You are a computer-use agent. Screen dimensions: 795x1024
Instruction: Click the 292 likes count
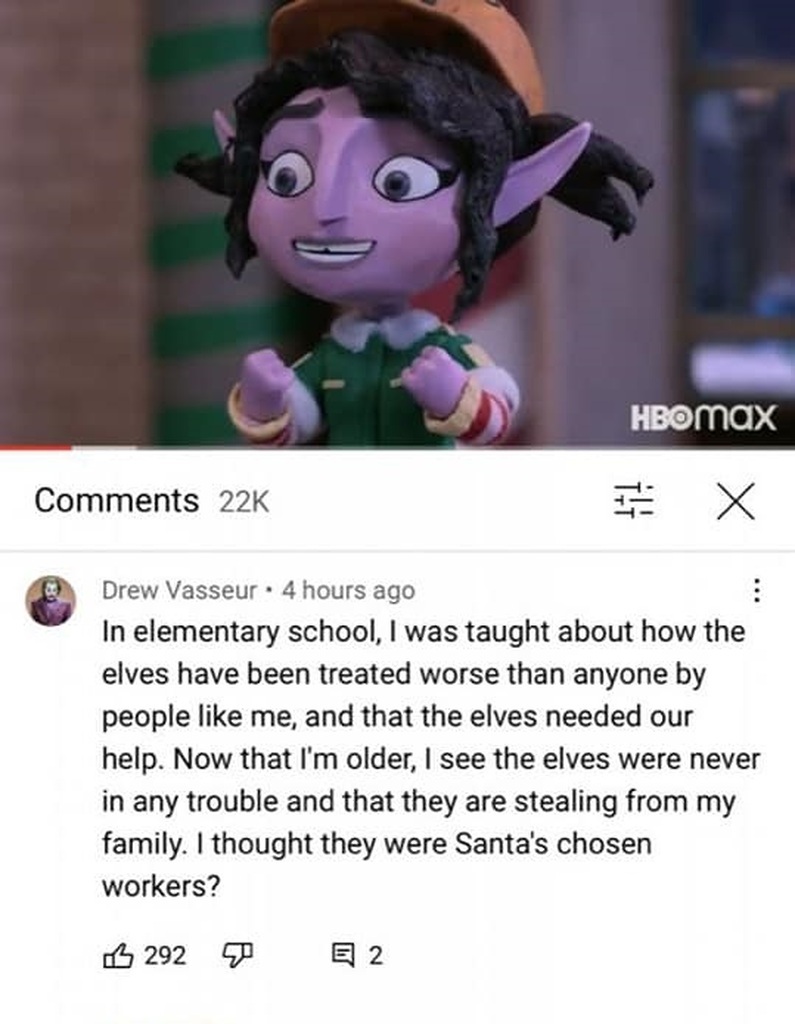(165, 955)
